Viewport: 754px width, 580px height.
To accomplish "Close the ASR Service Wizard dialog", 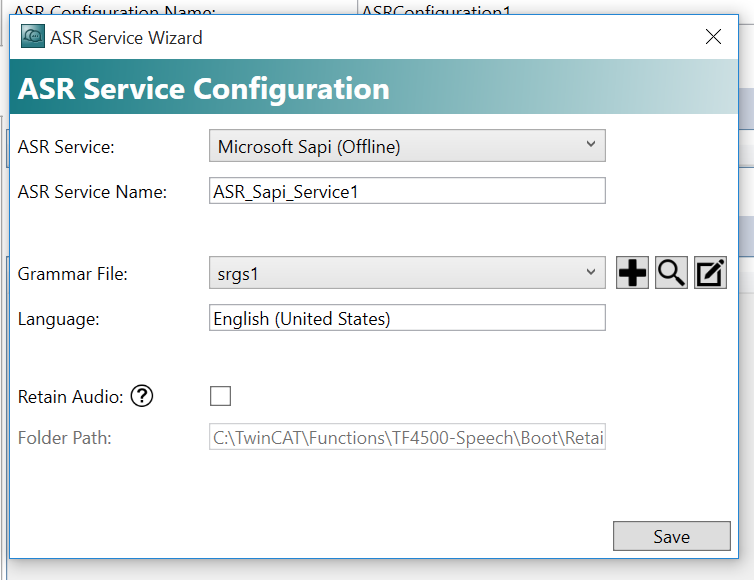I will point(713,37).
